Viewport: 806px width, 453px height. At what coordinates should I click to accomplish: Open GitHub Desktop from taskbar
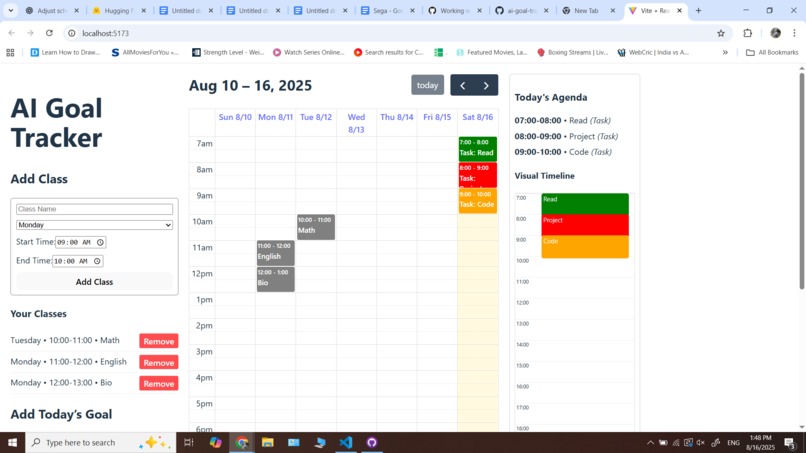372,442
